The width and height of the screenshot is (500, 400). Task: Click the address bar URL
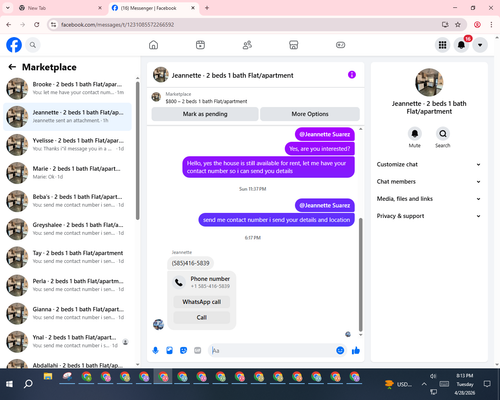click(117, 25)
